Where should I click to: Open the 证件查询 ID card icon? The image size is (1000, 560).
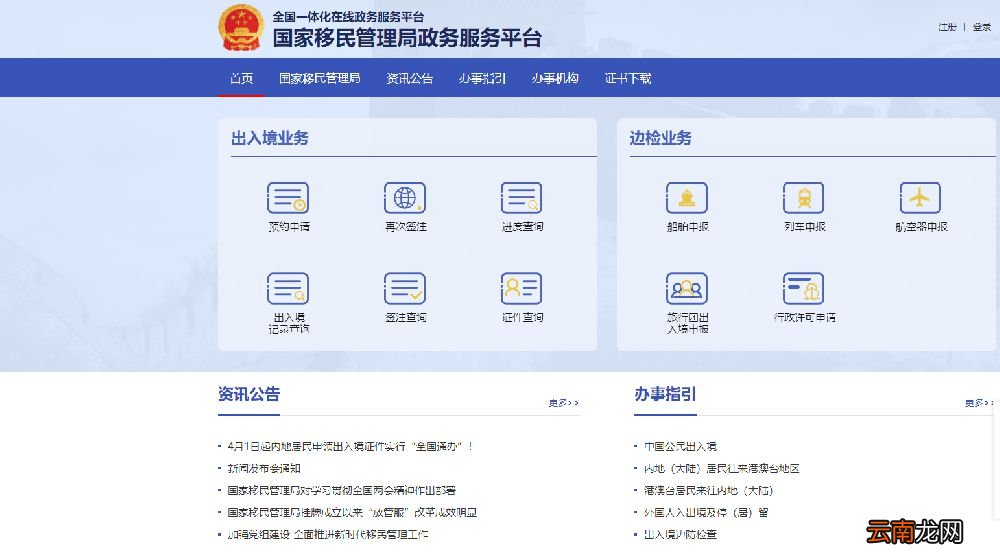(522, 288)
